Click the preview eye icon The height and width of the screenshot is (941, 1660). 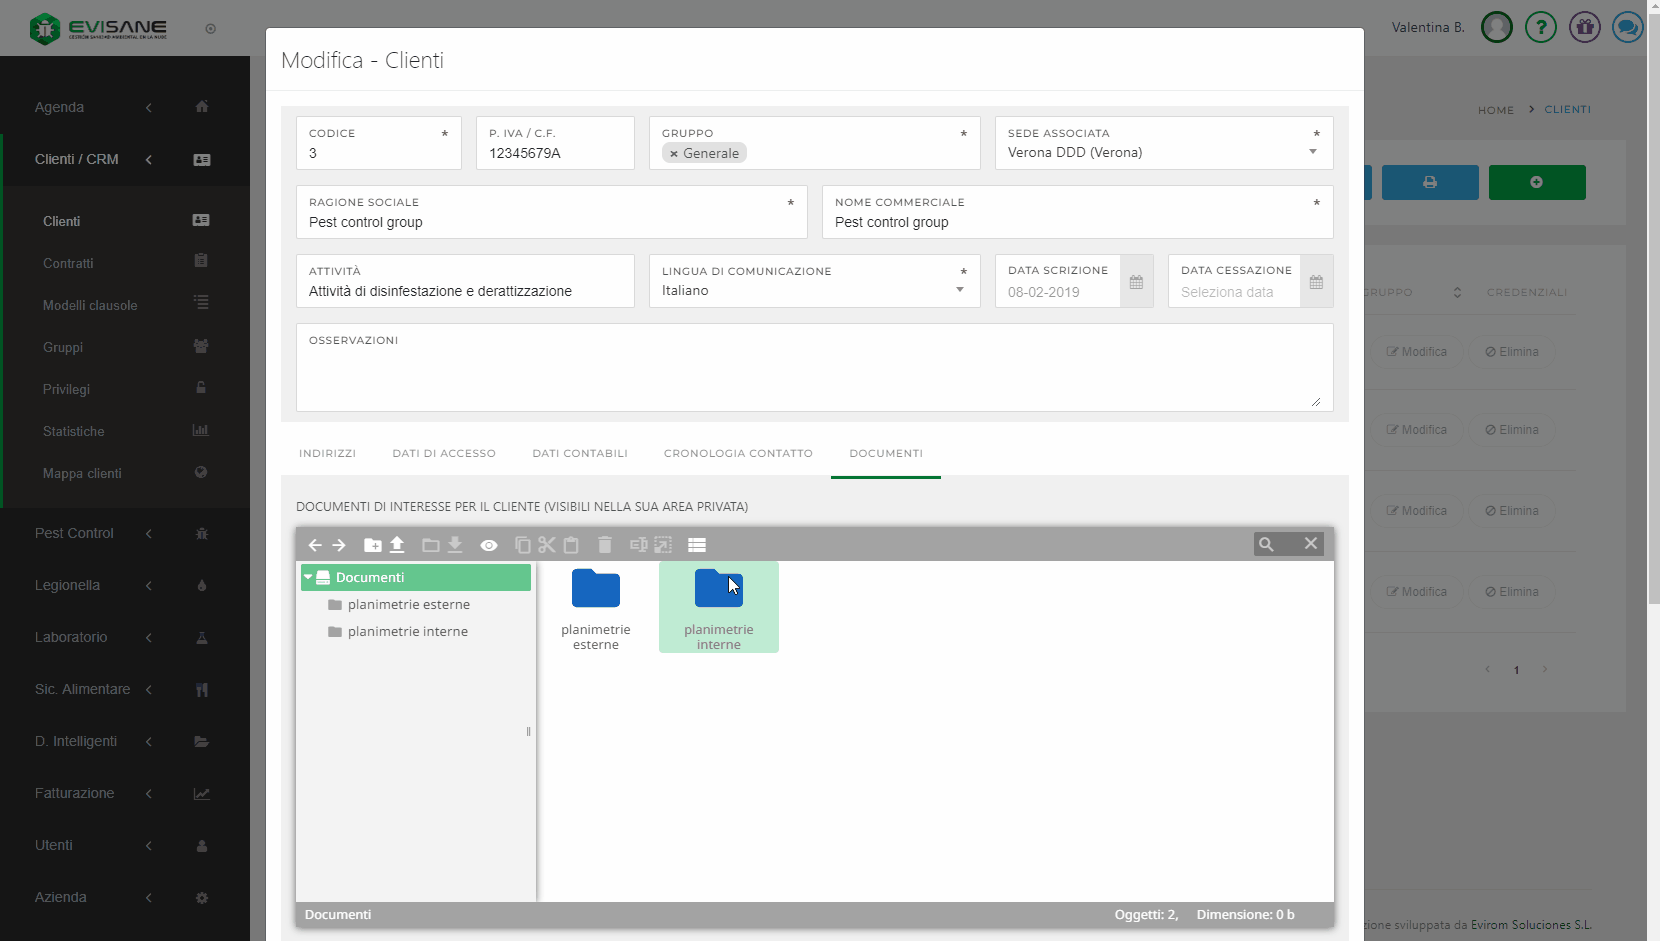coord(489,545)
